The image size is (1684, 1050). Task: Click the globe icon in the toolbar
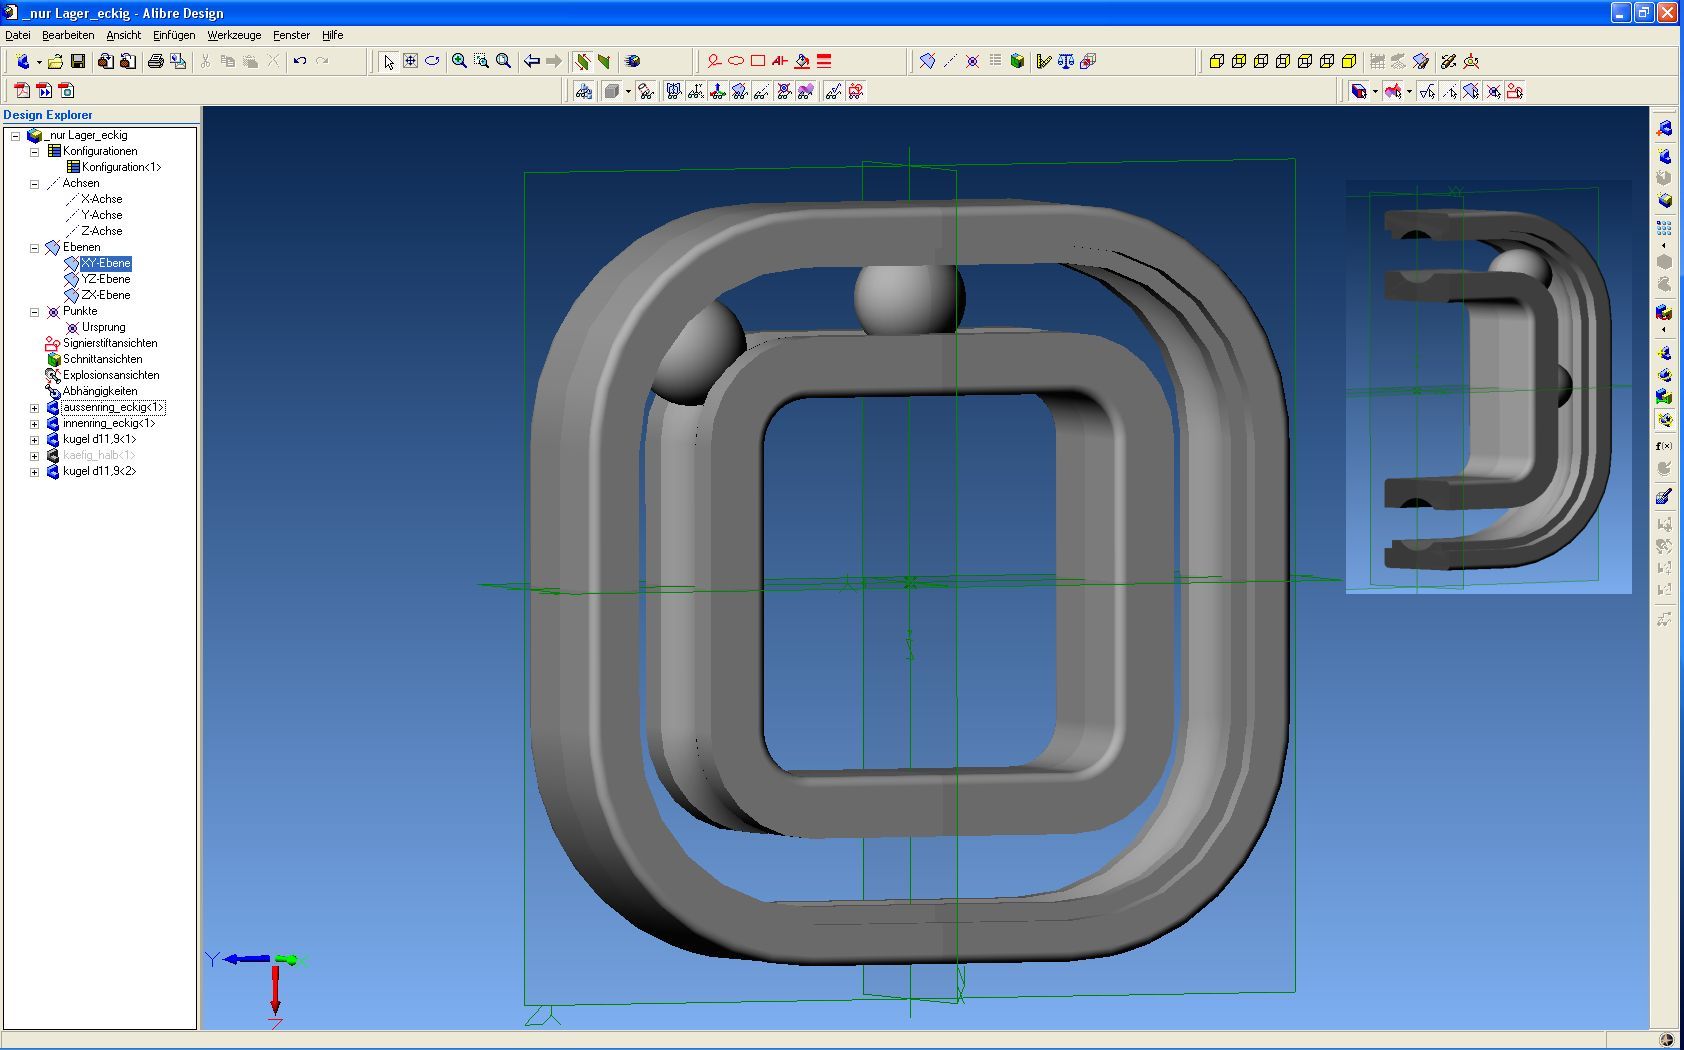(632, 62)
